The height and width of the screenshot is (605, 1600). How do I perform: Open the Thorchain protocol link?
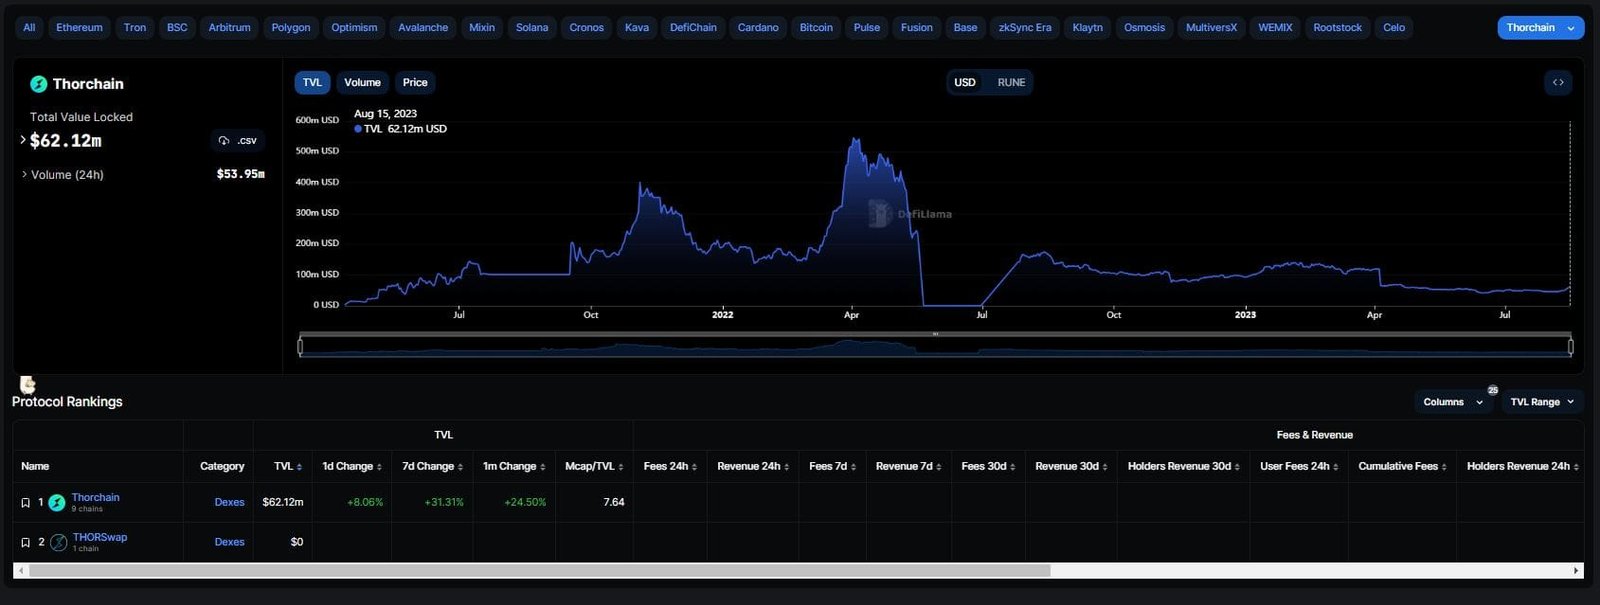[x=95, y=497]
